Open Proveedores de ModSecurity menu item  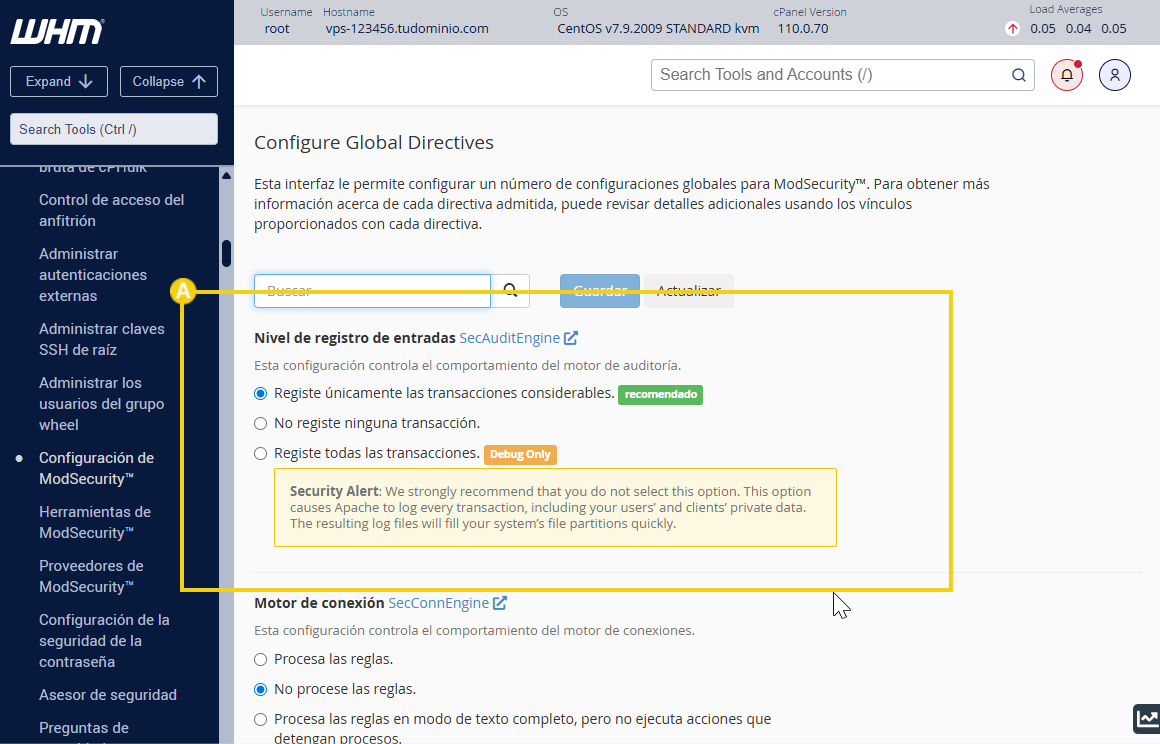[91, 576]
